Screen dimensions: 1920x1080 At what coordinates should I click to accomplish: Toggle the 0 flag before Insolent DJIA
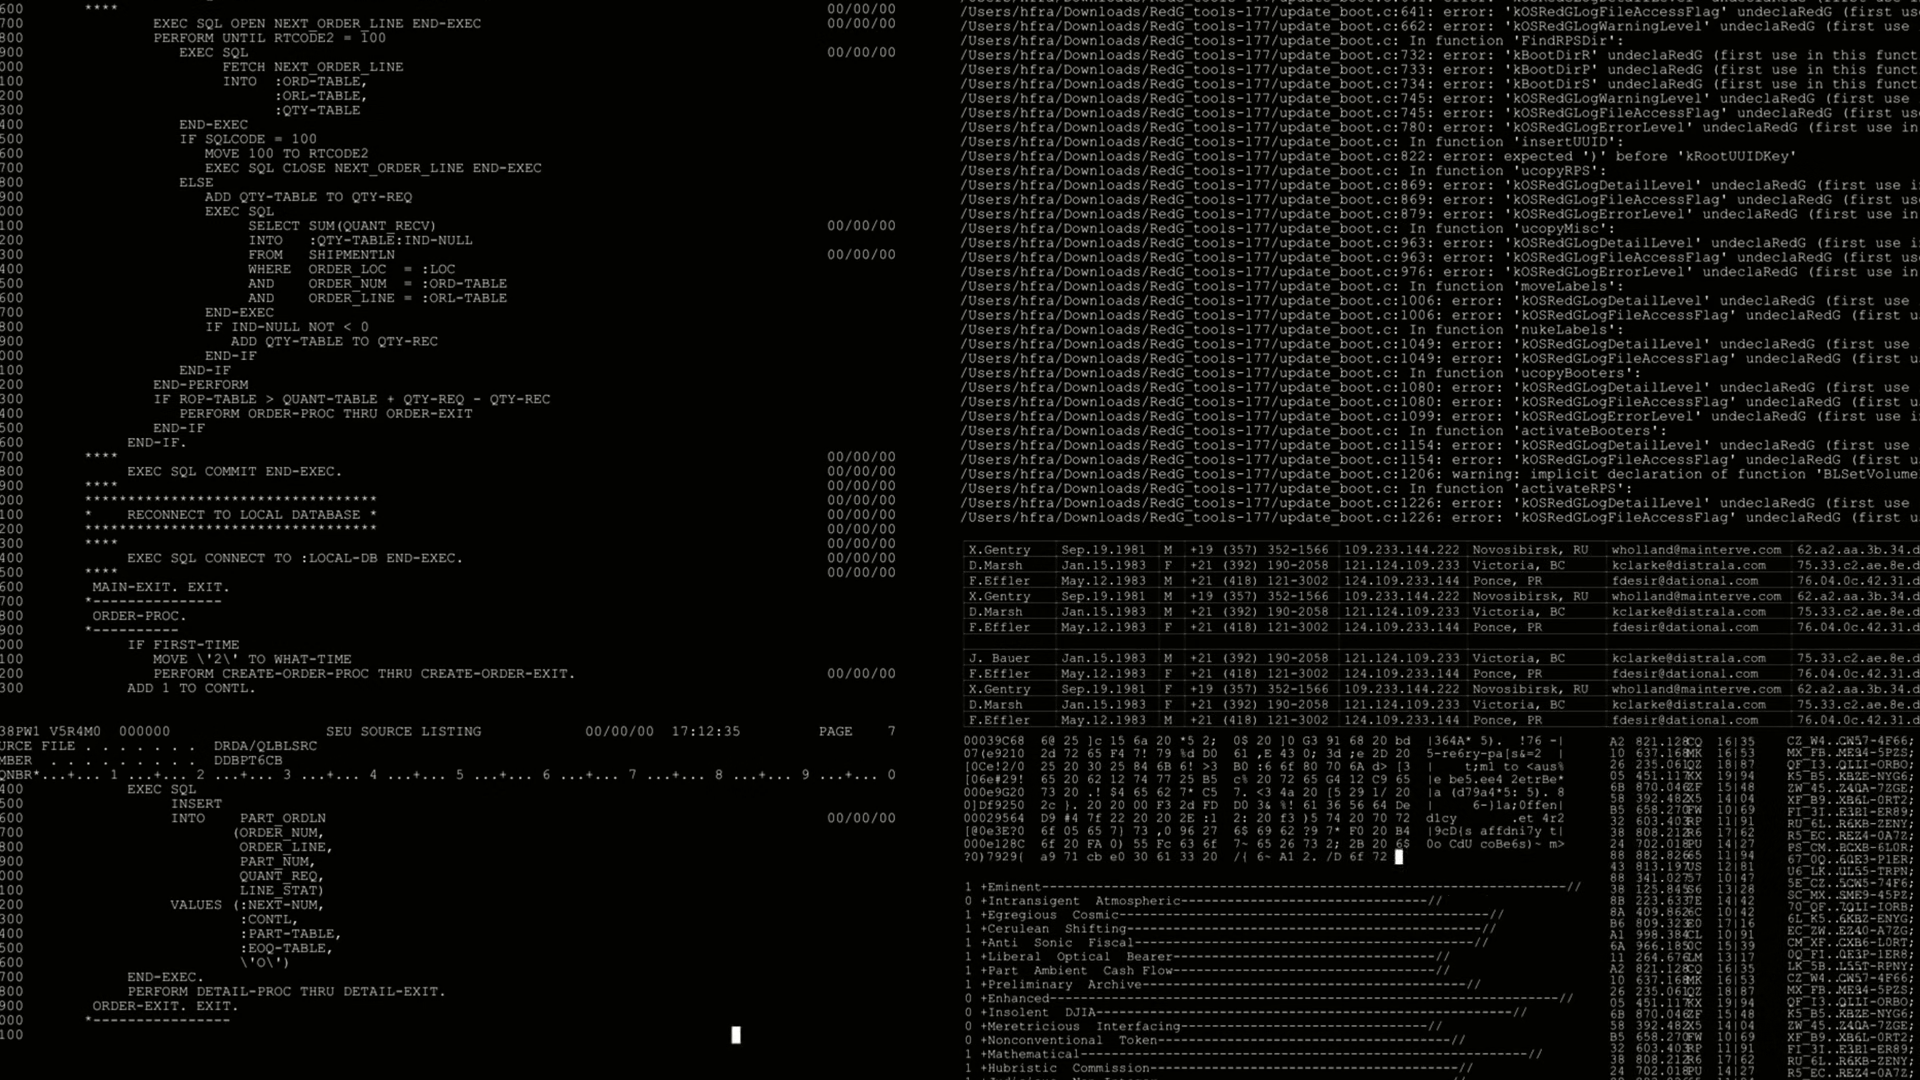pos(968,1012)
